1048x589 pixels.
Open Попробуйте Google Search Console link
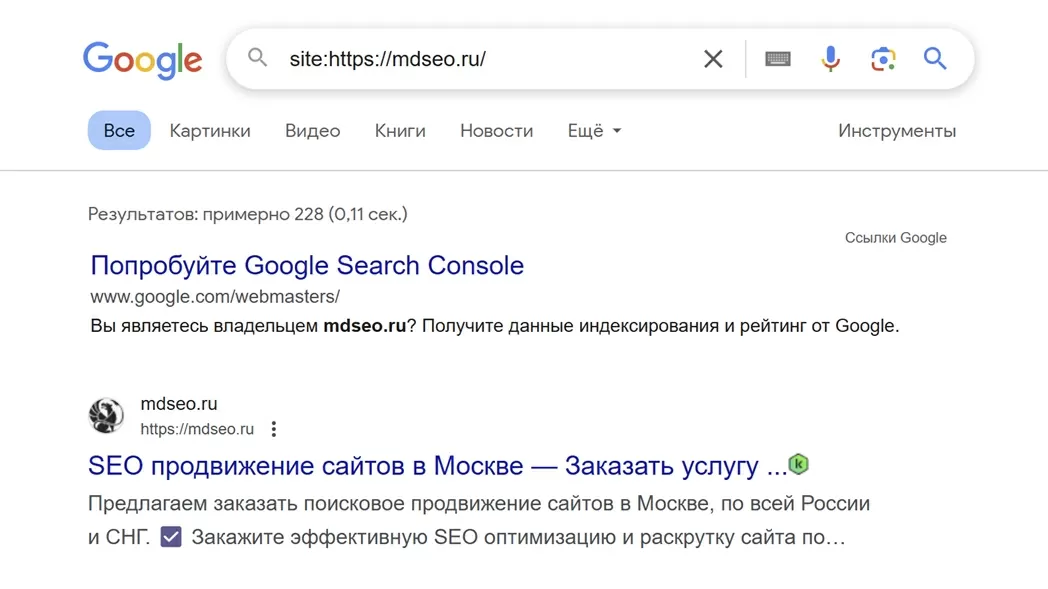click(307, 265)
